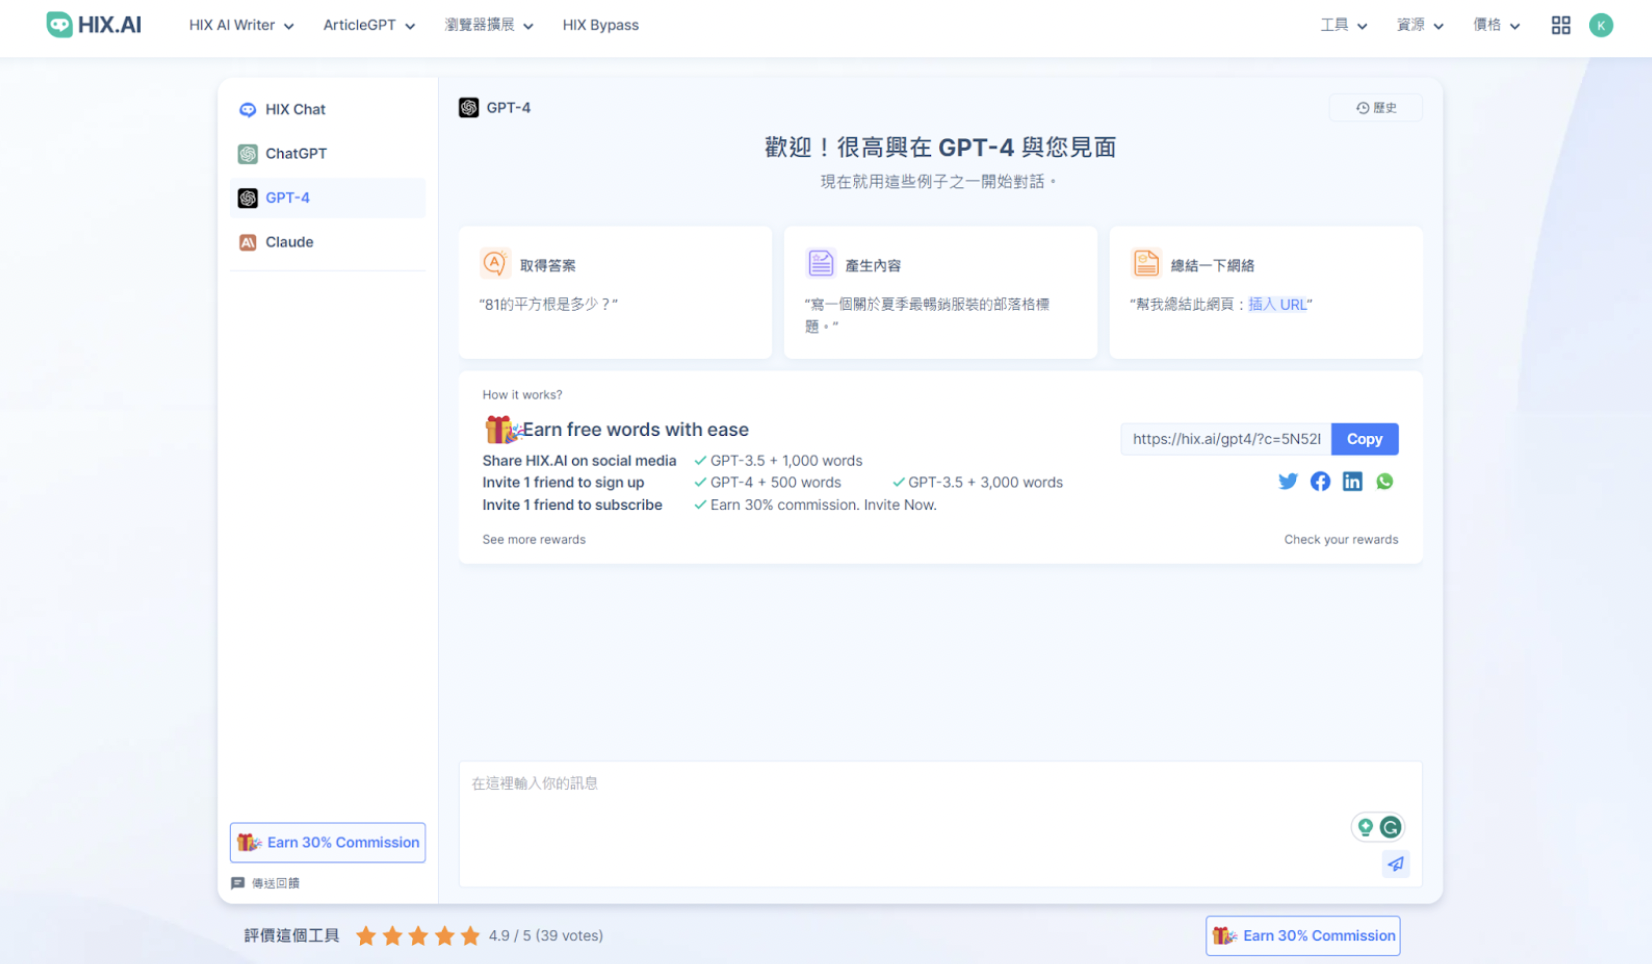This screenshot has height=964, width=1652.
Task: Switch to Claude in the sidebar
Action: click(x=328, y=242)
